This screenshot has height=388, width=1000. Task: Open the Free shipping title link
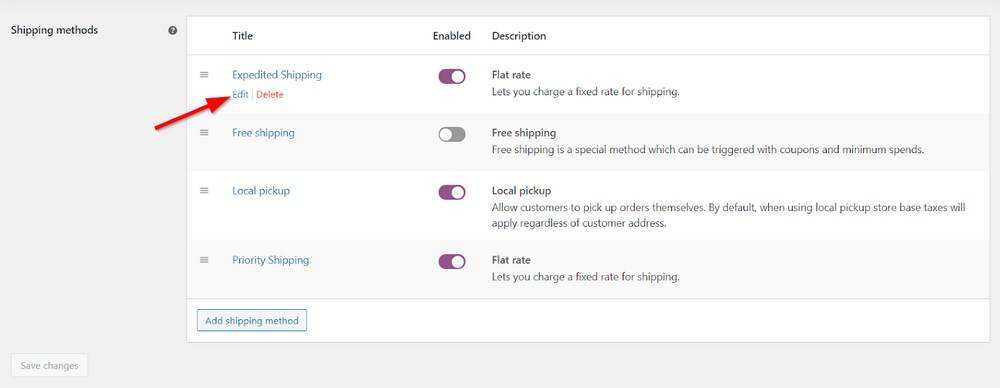pos(263,133)
